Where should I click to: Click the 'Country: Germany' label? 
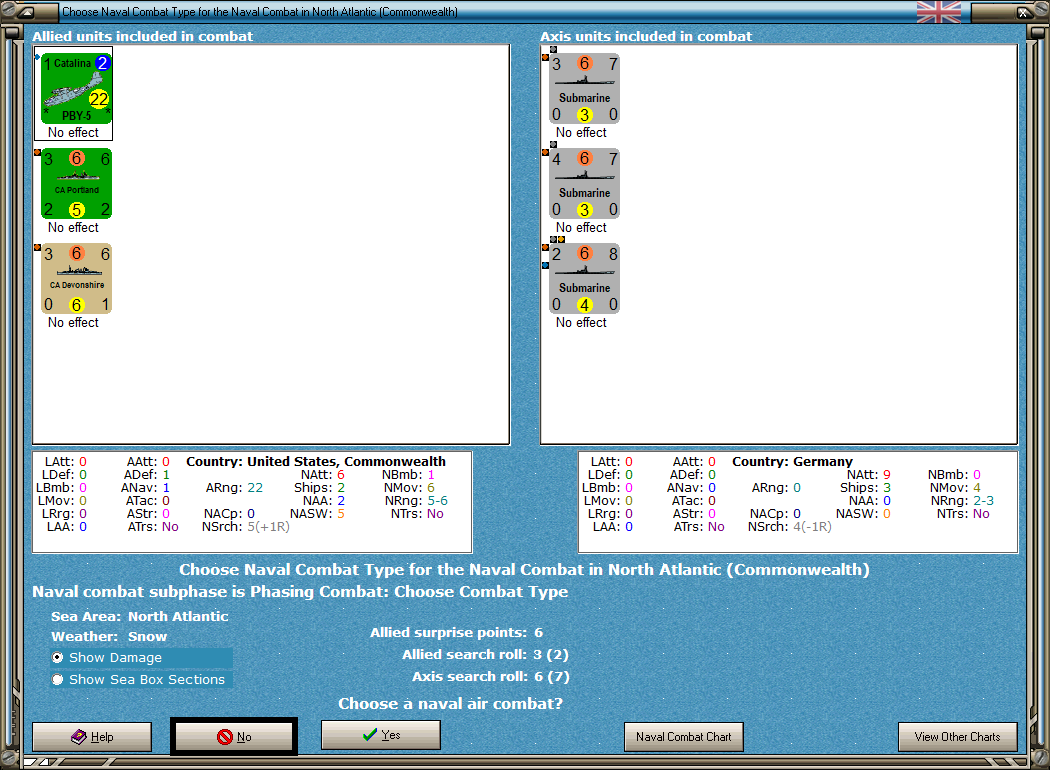click(x=792, y=461)
